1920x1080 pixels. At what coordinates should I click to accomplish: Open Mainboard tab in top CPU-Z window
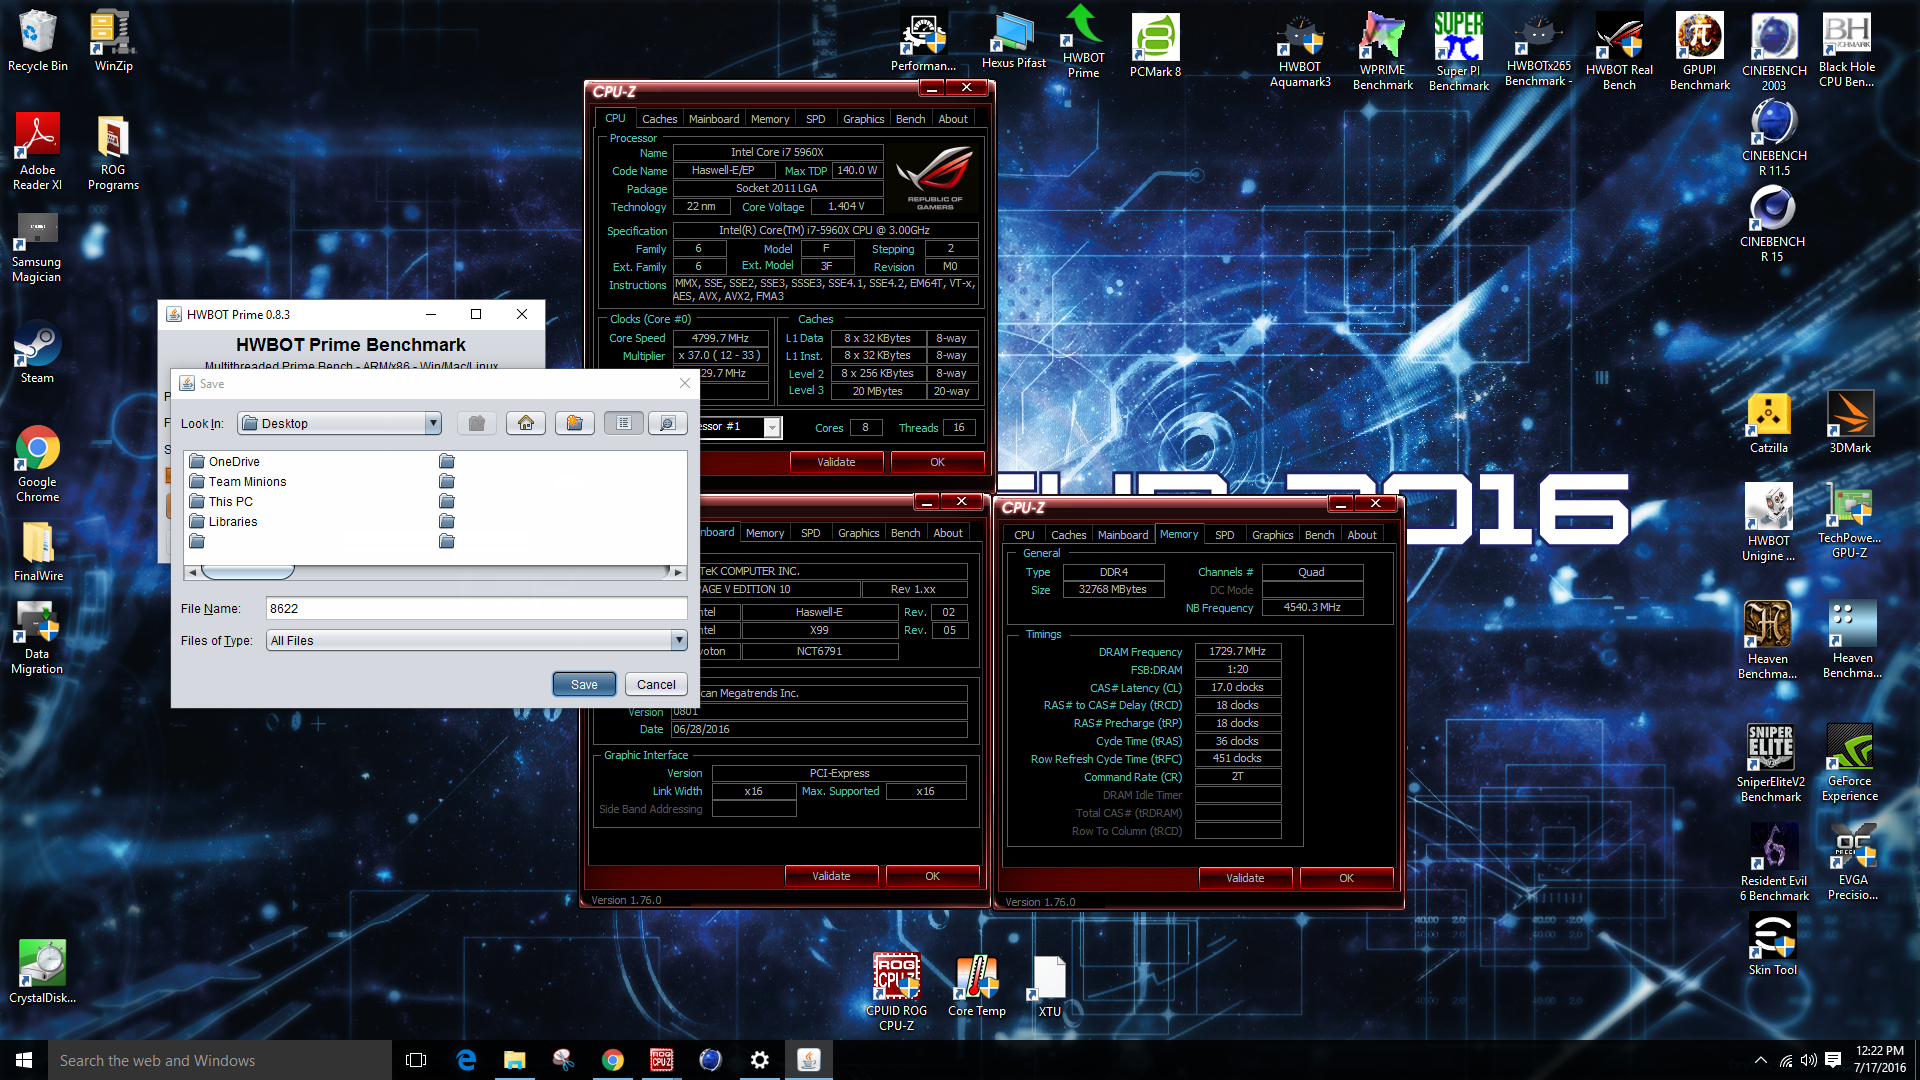pos(714,118)
